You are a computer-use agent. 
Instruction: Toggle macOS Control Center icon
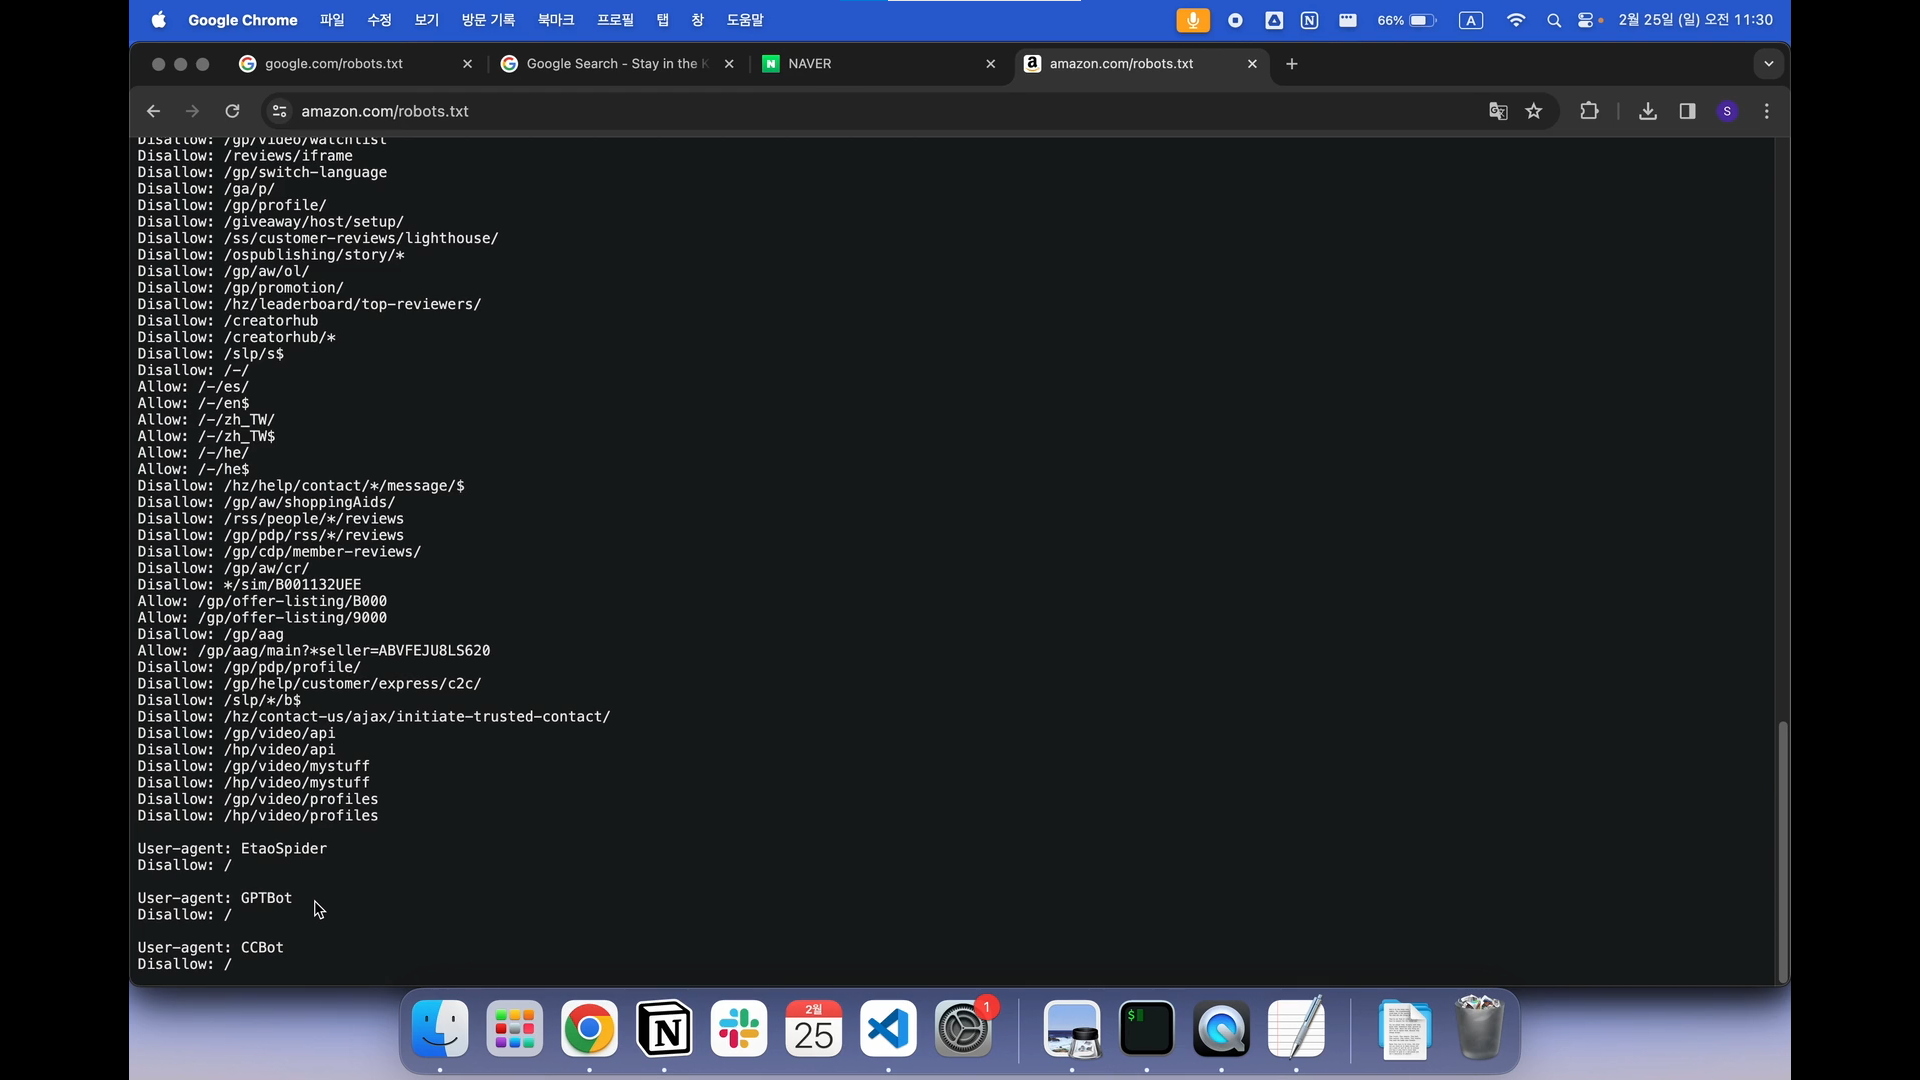coord(1585,20)
